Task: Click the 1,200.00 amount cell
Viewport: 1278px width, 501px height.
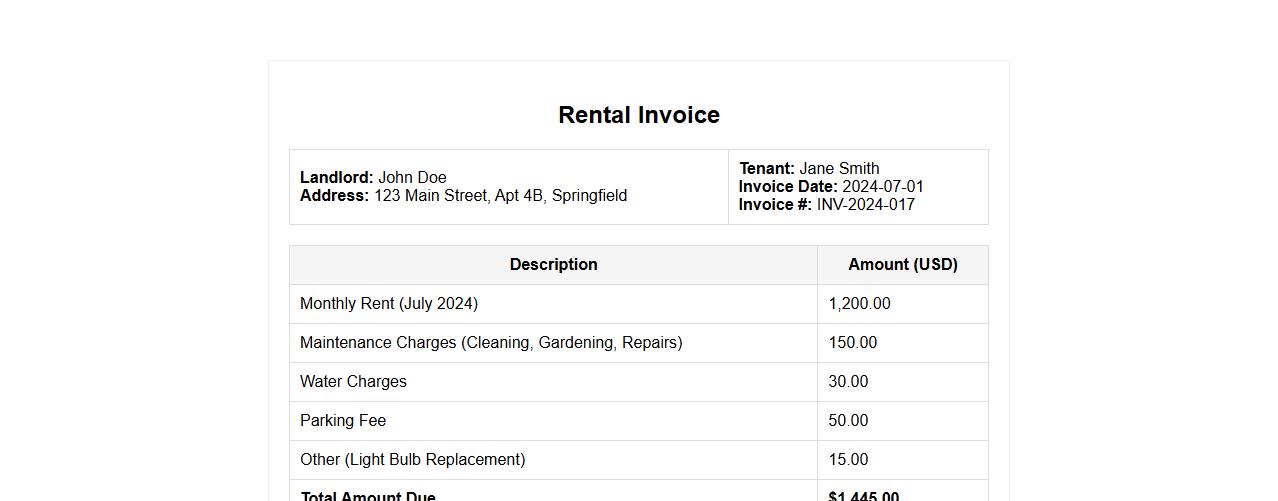Action: (903, 304)
